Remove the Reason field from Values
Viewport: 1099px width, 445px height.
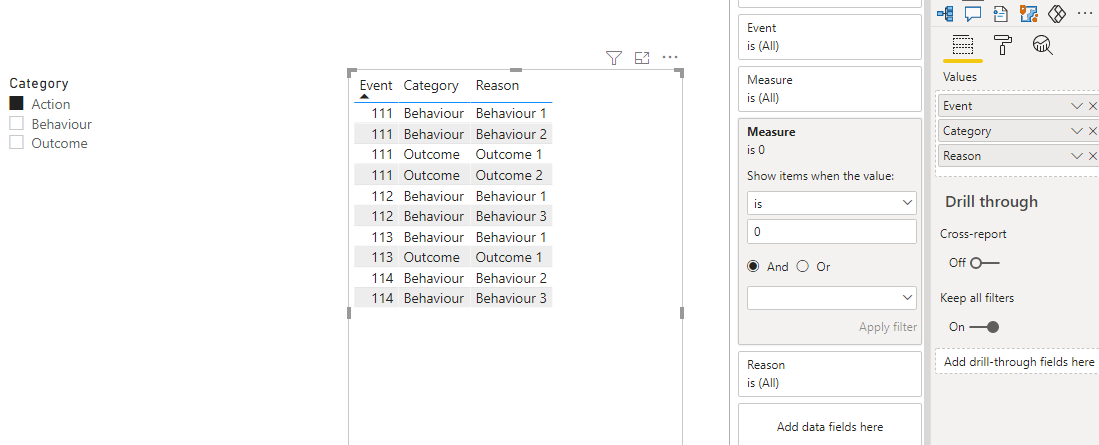click(1093, 156)
